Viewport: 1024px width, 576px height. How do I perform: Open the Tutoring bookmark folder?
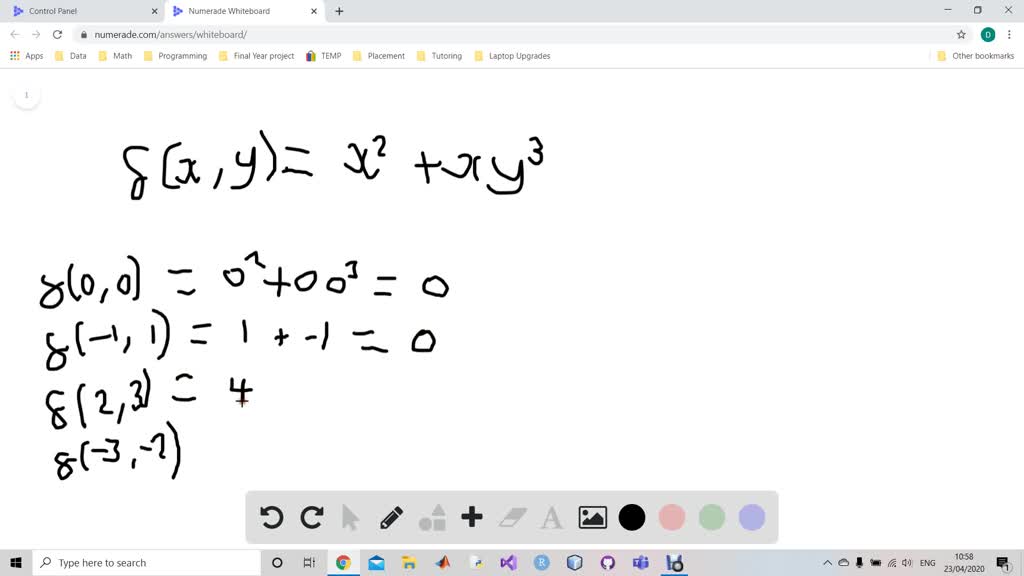coord(439,56)
